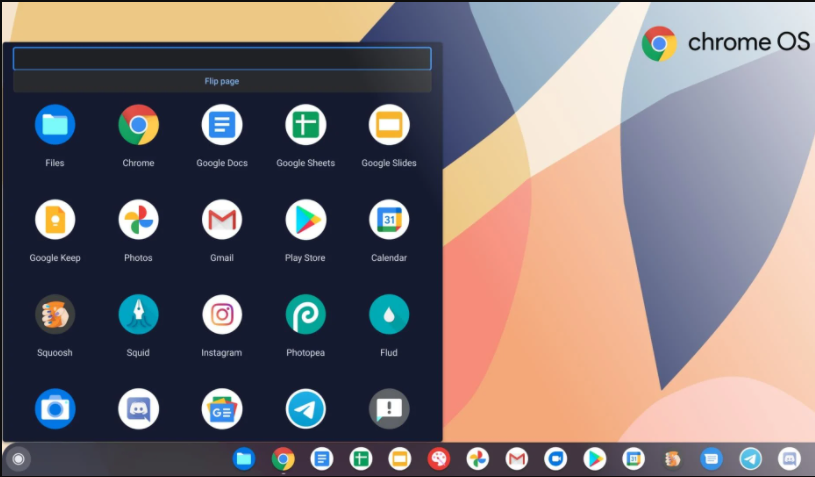Launch Discord from the launcher bottom row
This screenshot has height=477, width=815.
(138, 409)
